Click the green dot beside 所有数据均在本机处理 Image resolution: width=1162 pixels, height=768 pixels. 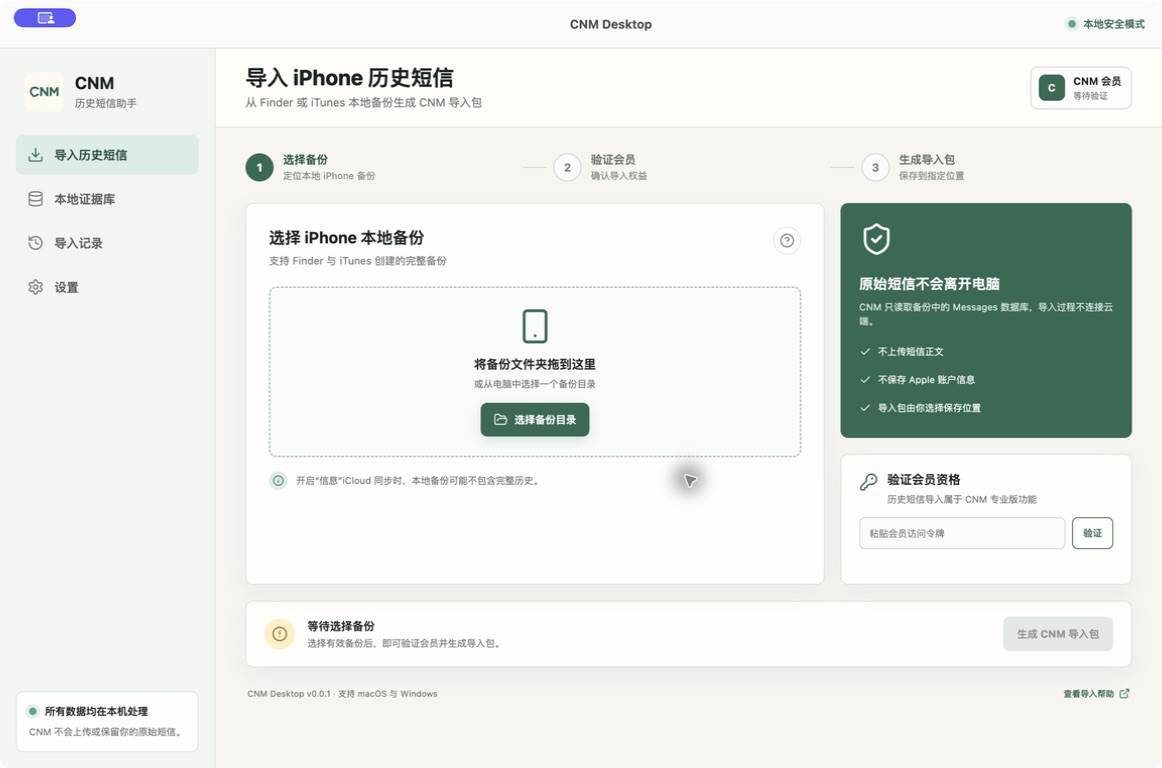33,712
